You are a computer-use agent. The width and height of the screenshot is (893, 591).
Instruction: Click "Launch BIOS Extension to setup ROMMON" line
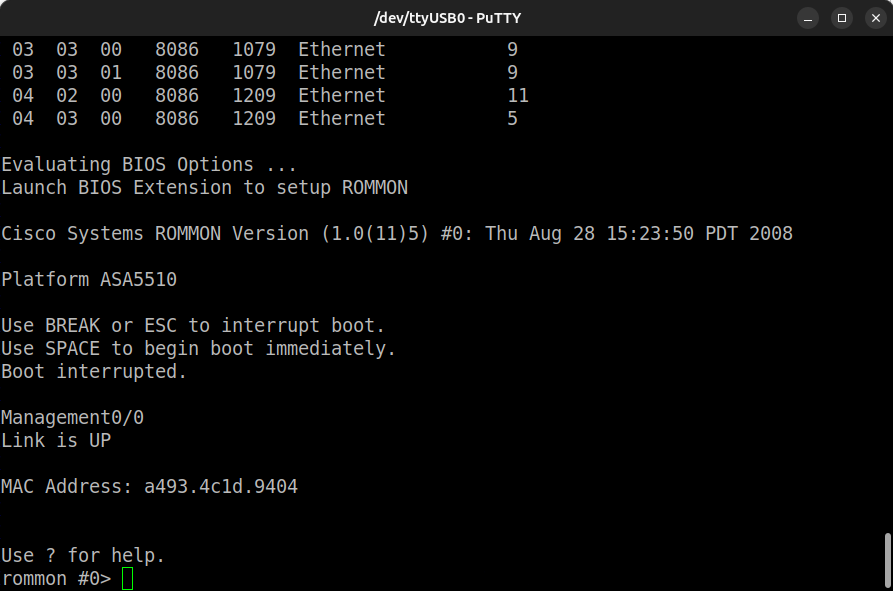click(204, 188)
